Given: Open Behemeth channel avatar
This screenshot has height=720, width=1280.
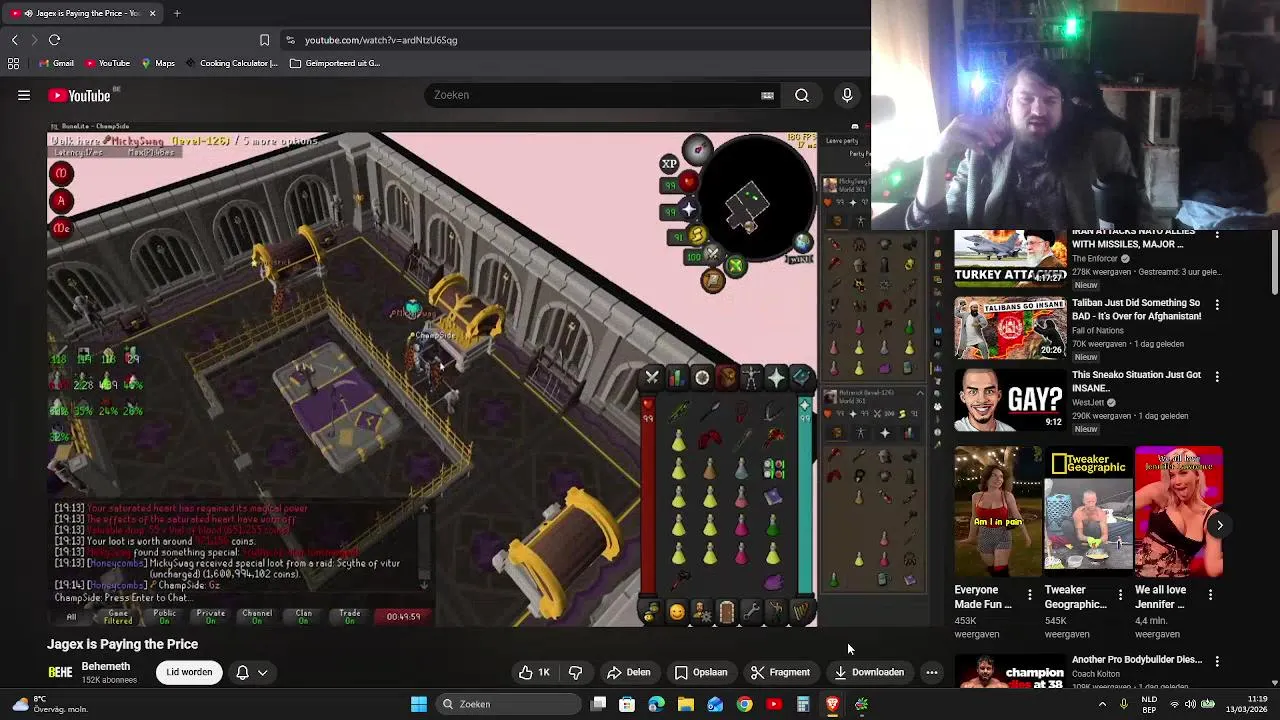Looking at the screenshot, I should pos(60,672).
